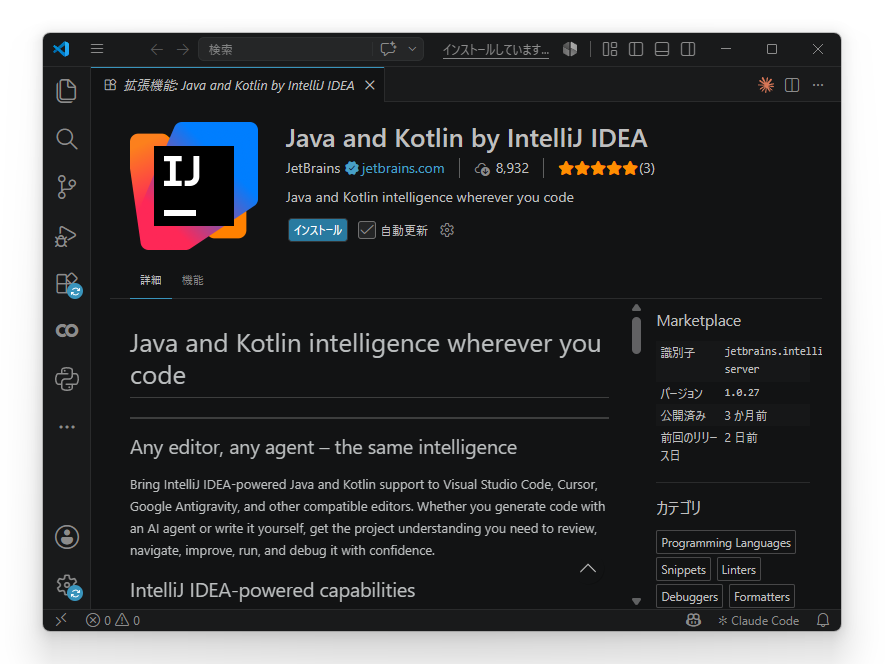Open notifications bell in status bar
Screen dimensions: 885x664
point(823,621)
